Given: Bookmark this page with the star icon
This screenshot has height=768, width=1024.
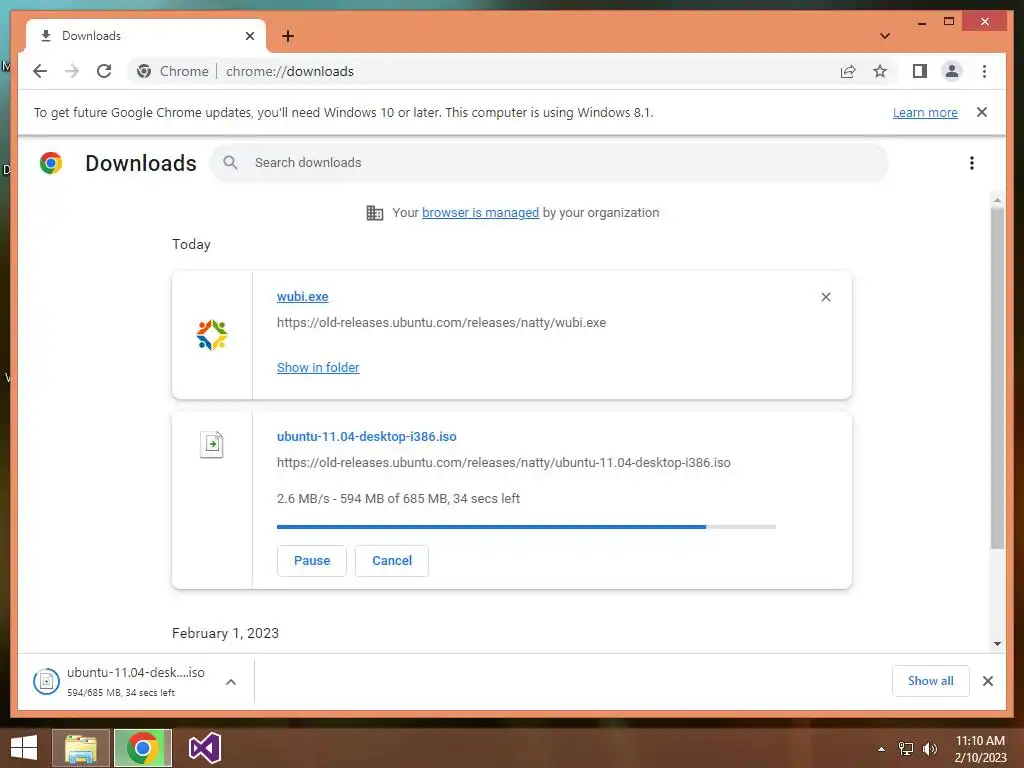Looking at the screenshot, I should tap(880, 71).
